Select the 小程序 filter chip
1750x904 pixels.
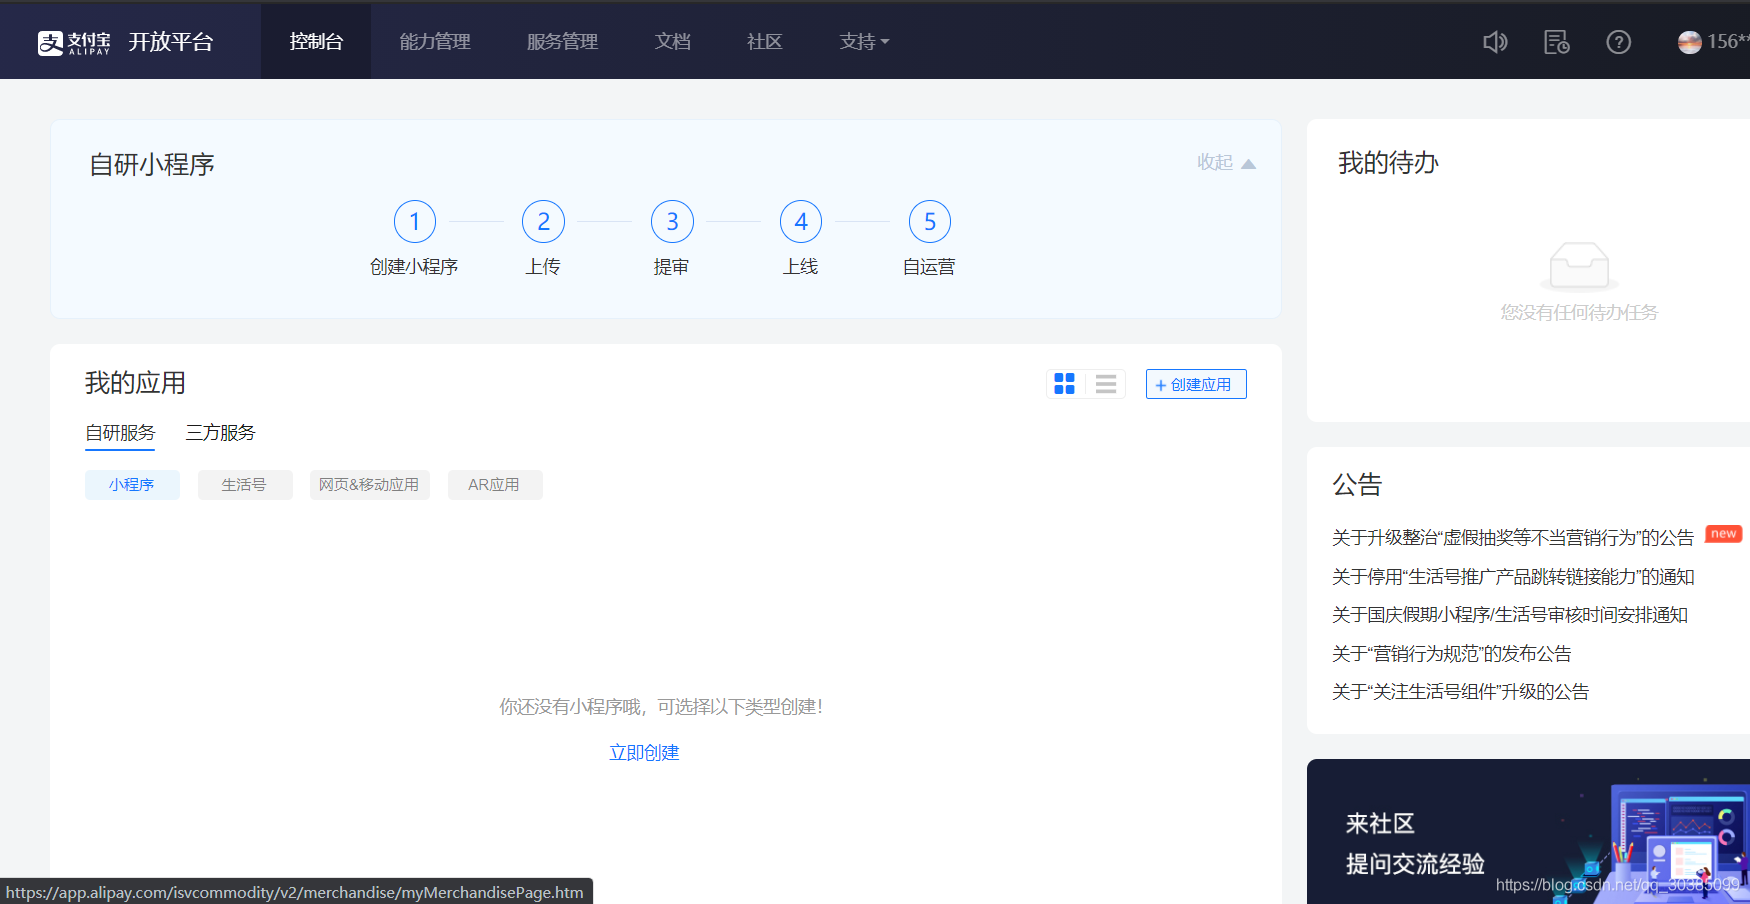[x=131, y=484]
